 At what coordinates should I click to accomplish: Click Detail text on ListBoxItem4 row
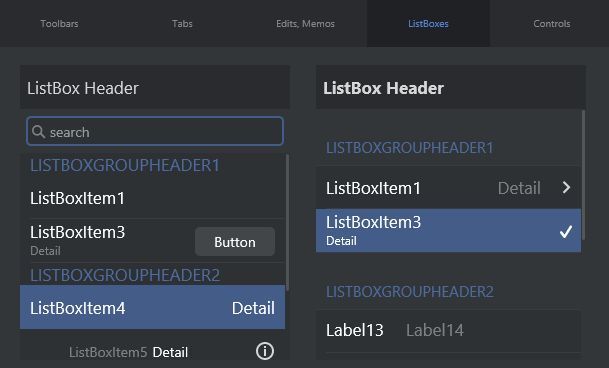253,308
